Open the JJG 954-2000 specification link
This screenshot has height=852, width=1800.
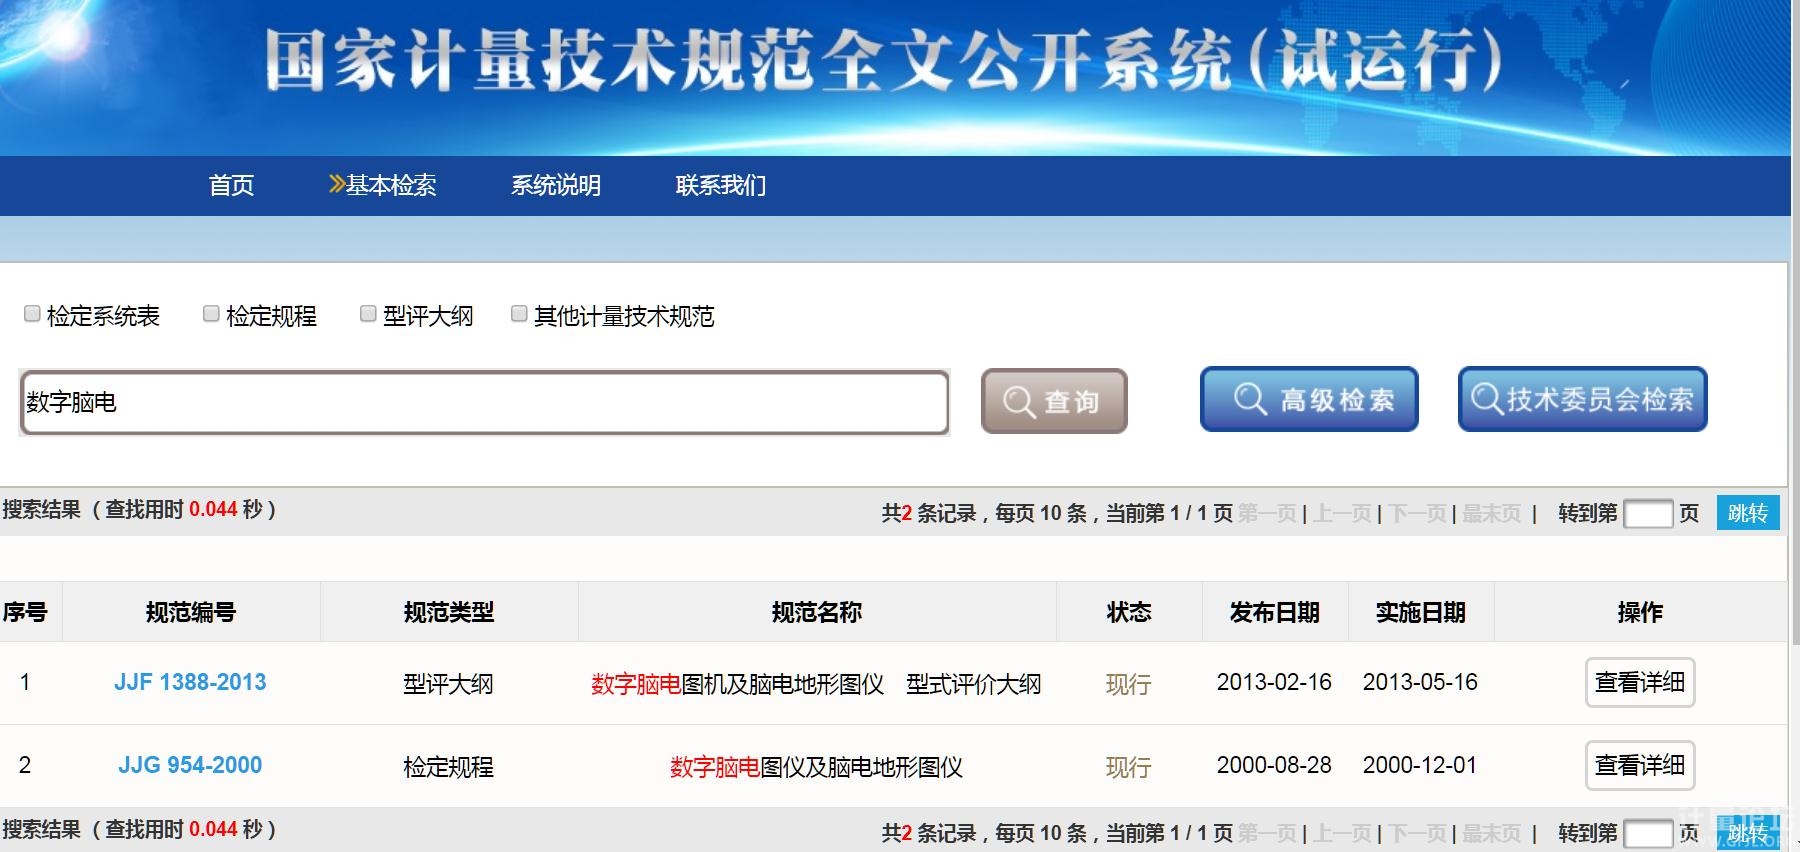pyautogui.click(x=190, y=766)
